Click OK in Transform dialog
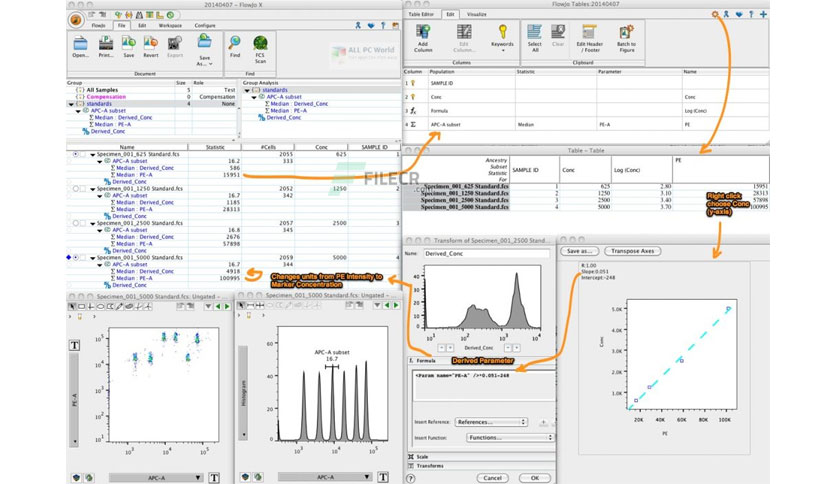Image resolution: width=836 pixels, height=484 pixels. pos(535,478)
